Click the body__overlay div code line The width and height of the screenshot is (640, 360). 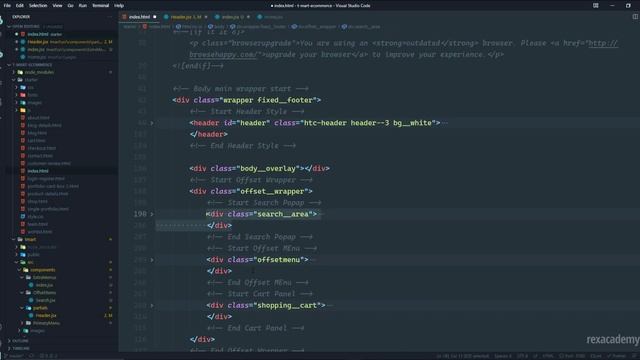(259, 169)
